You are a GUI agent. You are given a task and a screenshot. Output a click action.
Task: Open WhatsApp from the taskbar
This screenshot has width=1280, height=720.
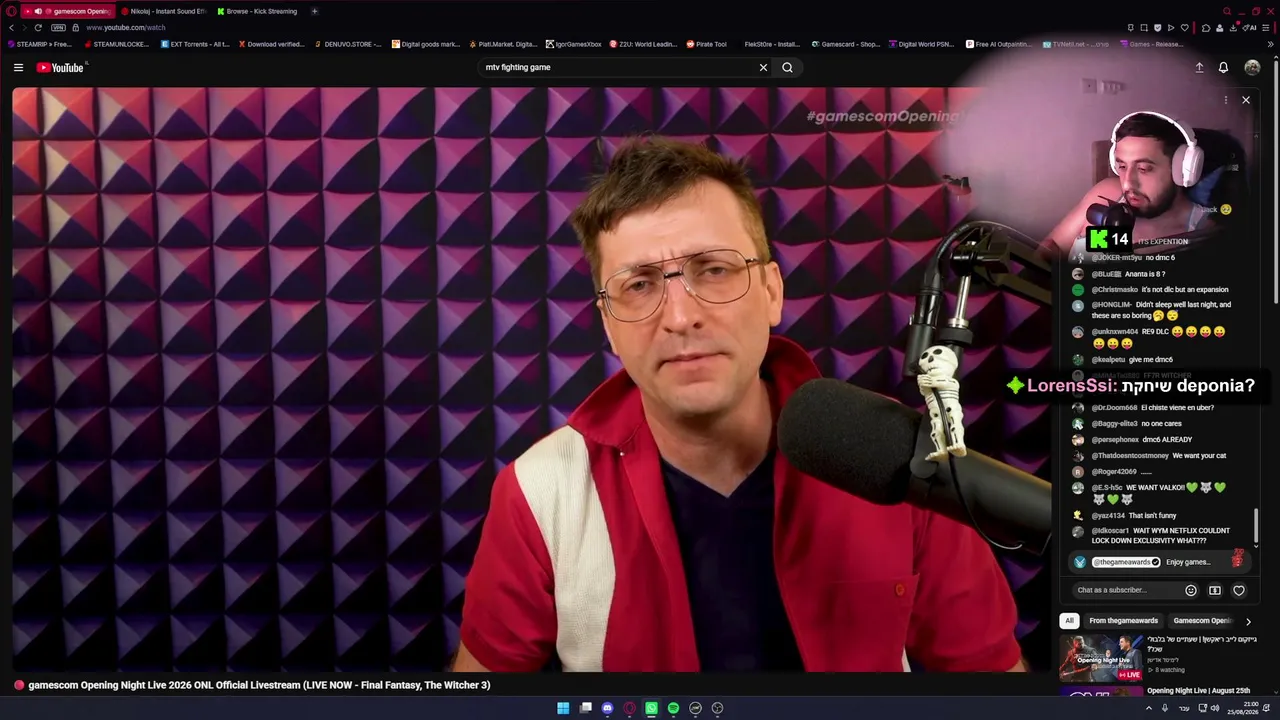tap(651, 708)
